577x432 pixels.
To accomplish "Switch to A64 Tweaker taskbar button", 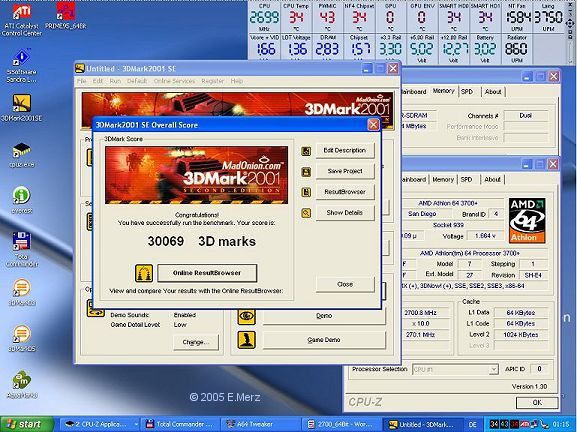I will (261, 424).
